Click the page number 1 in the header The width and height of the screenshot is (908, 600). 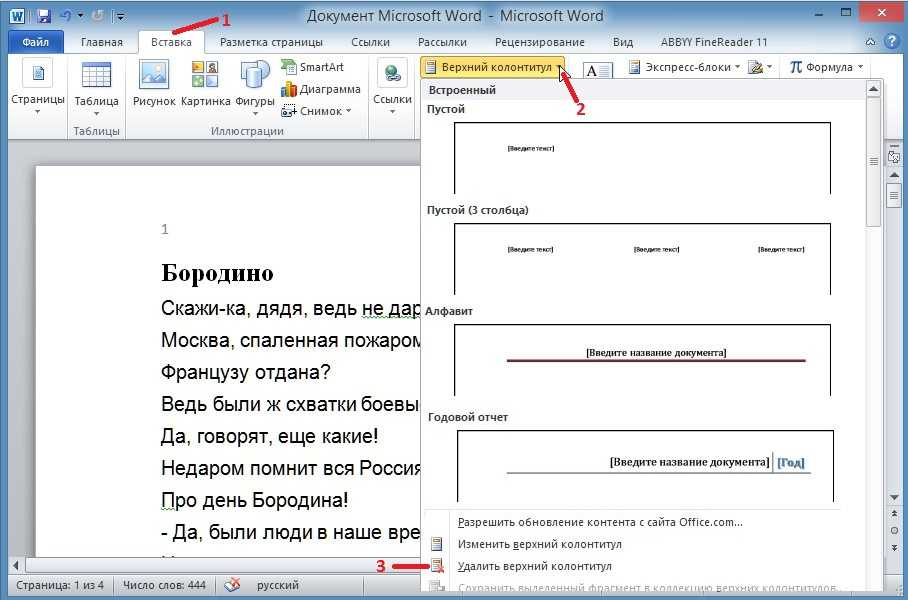(x=165, y=229)
